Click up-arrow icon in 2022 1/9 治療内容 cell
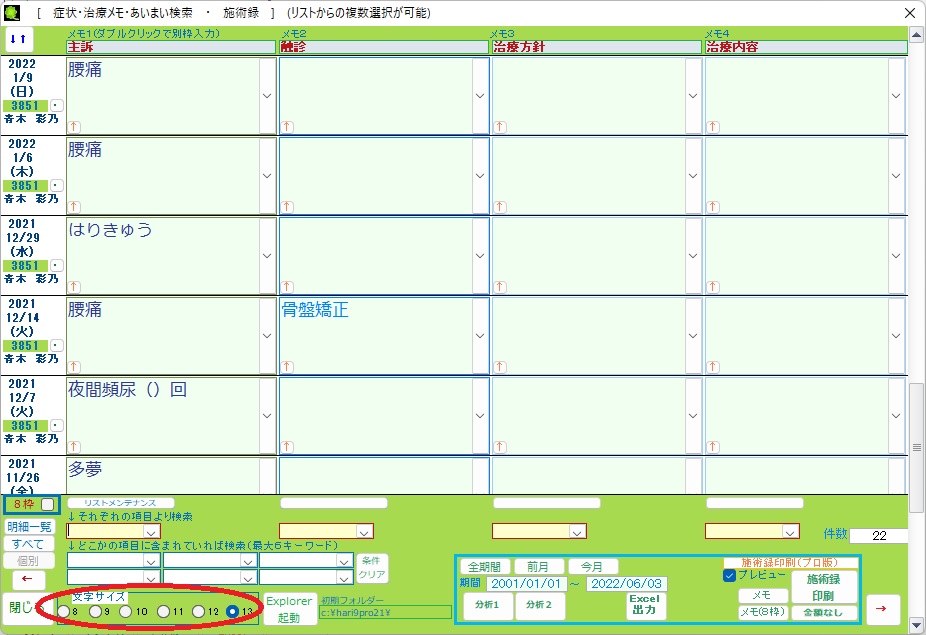 click(713, 126)
